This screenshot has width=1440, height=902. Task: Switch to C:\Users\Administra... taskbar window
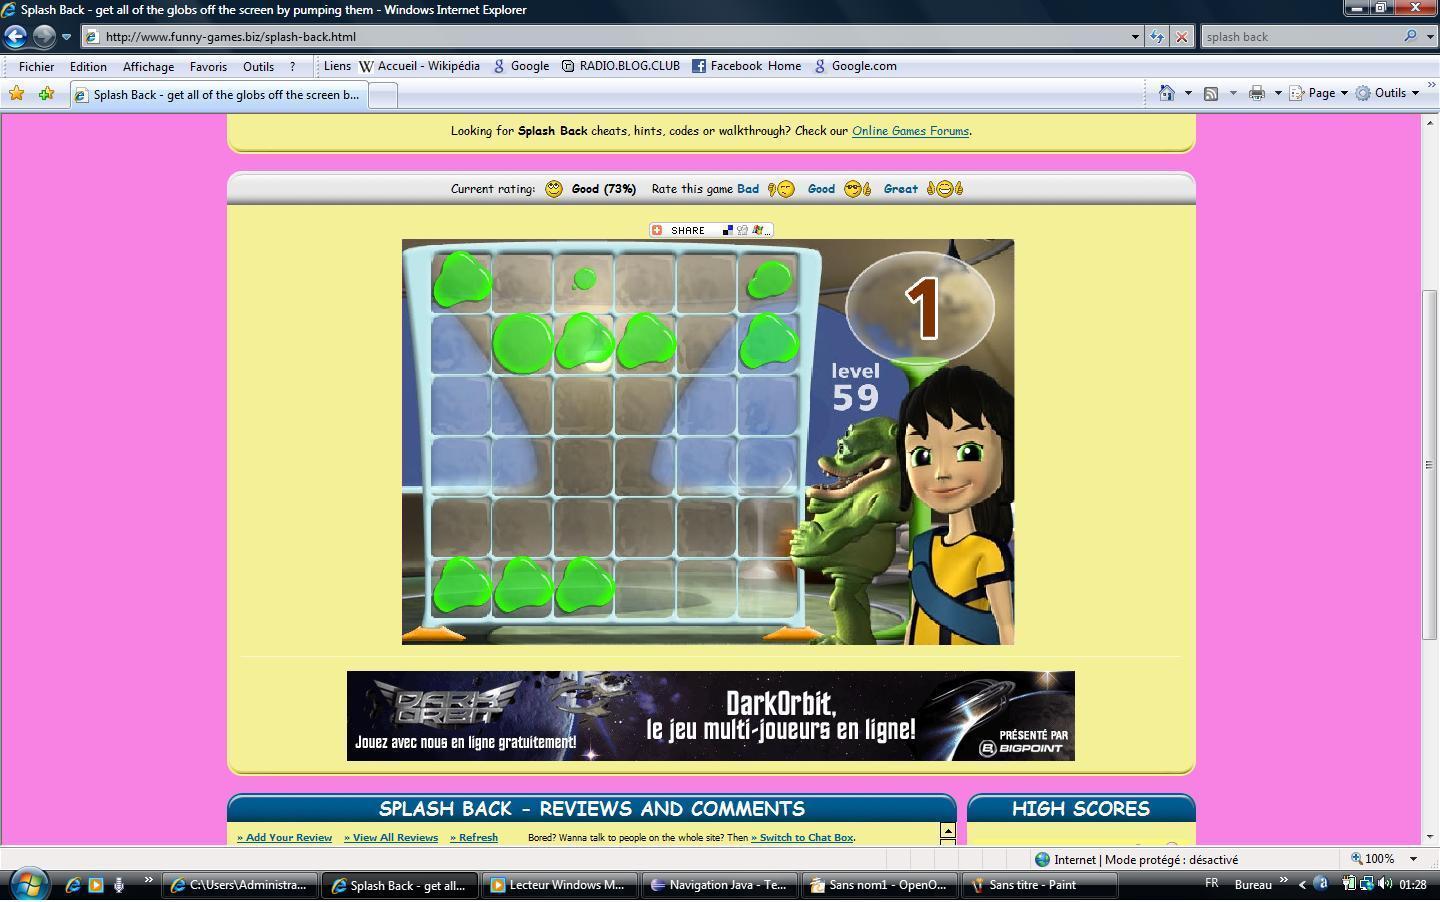pyautogui.click(x=240, y=885)
